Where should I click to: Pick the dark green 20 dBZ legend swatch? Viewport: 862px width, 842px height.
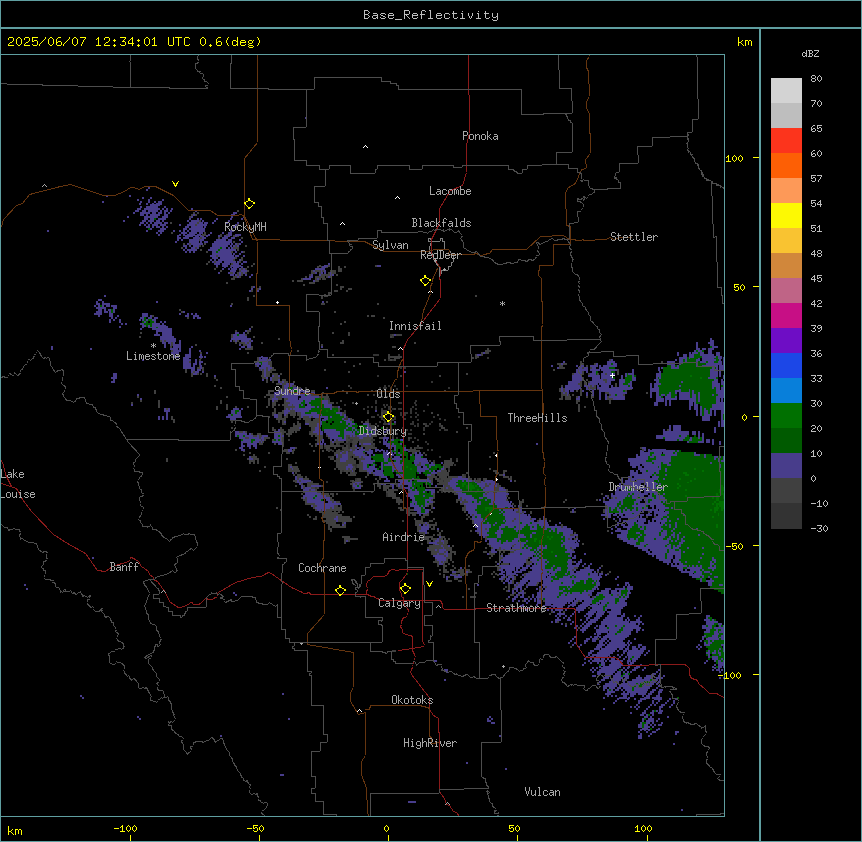(786, 441)
